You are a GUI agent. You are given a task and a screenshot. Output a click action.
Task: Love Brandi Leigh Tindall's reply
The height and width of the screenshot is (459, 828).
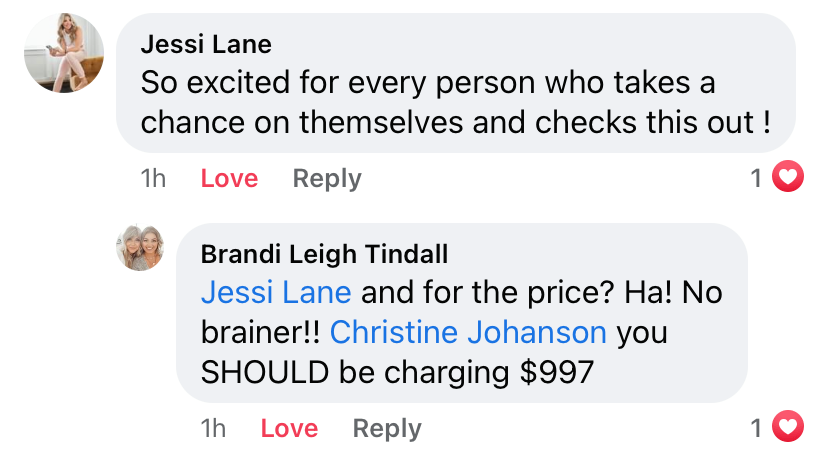tap(289, 429)
